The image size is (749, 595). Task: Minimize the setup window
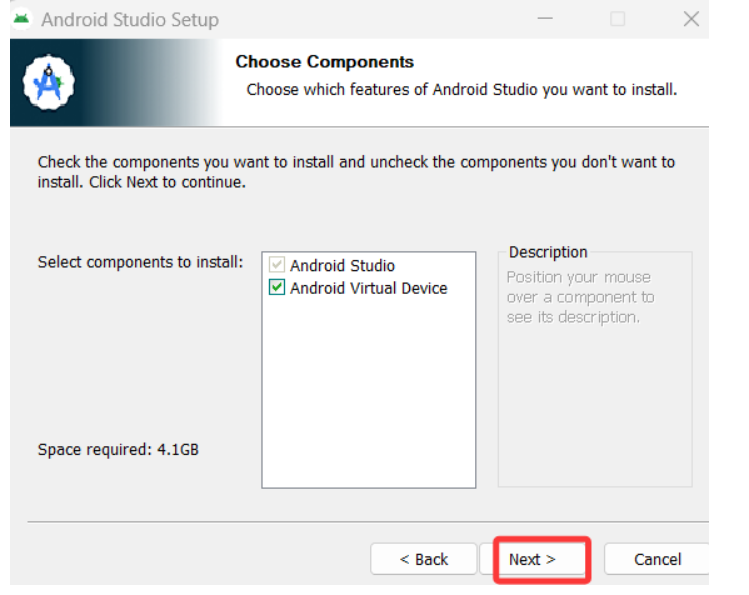coord(545,19)
